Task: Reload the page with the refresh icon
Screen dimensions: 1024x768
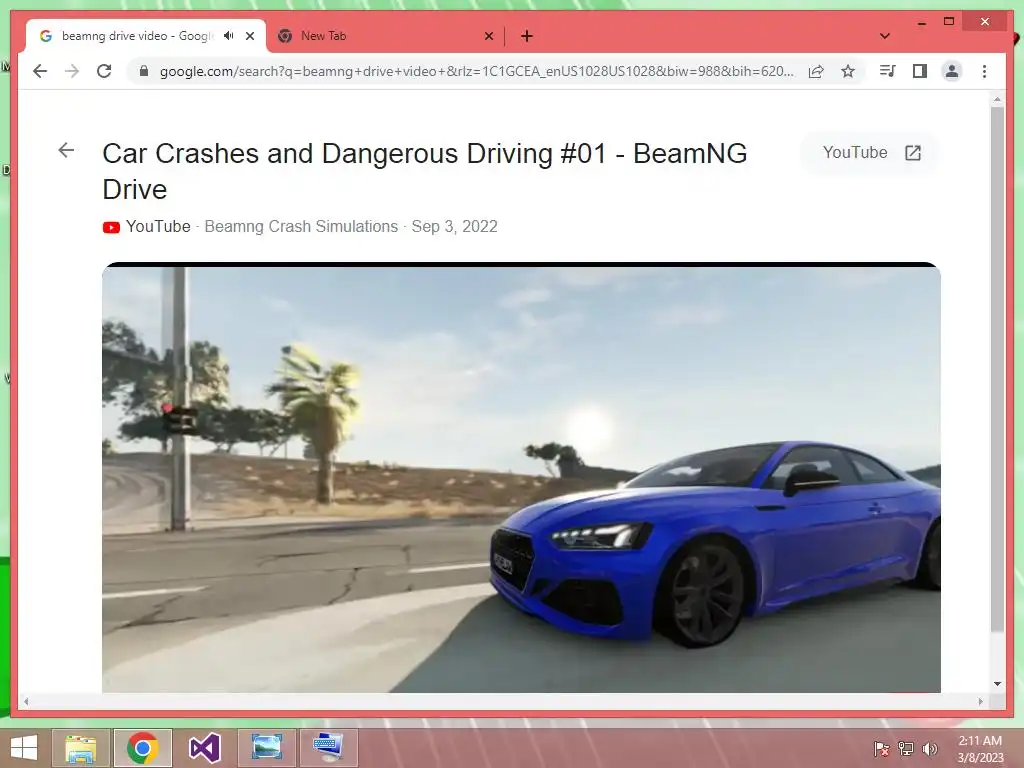Action: pyautogui.click(x=104, y=71)
